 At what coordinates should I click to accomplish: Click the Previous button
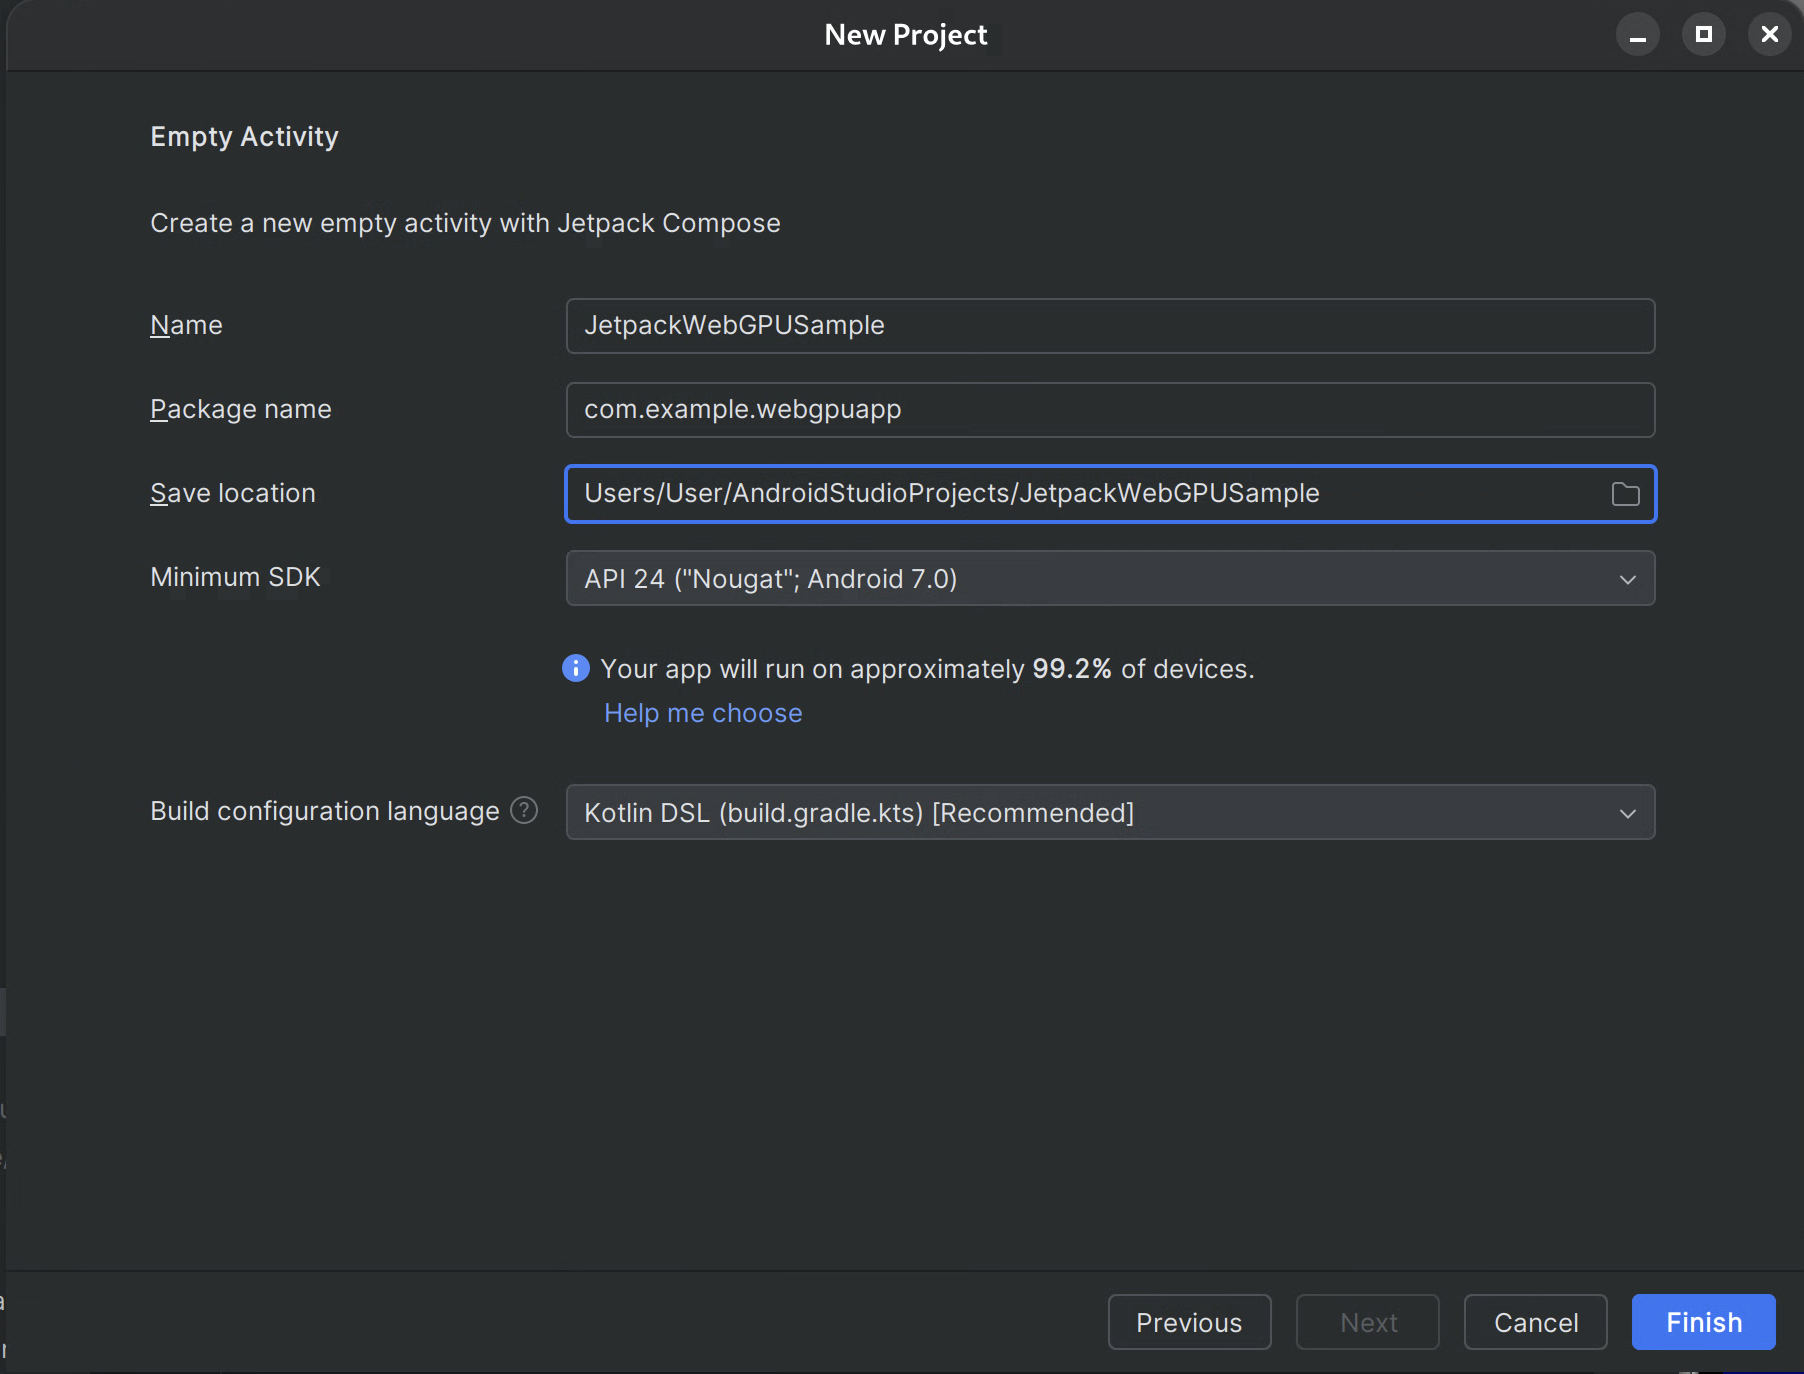tap(1189, 1322)
